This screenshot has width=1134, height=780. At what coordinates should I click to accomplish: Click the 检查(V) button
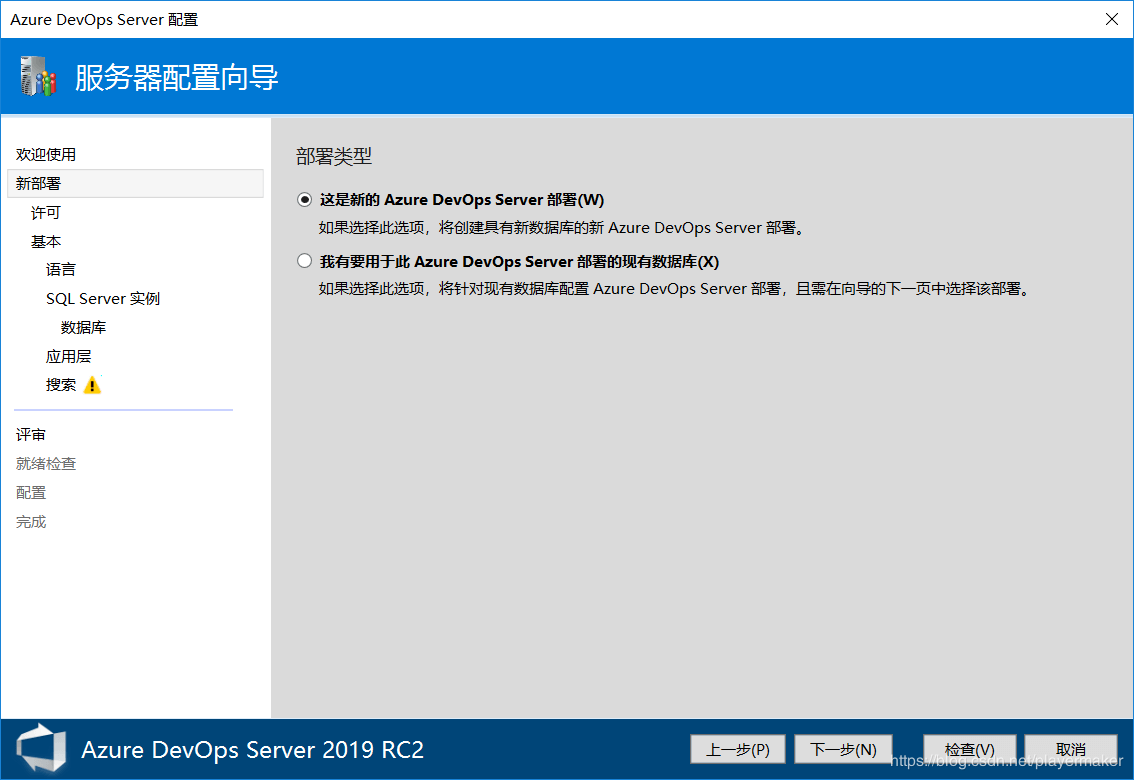click(969, 749)
